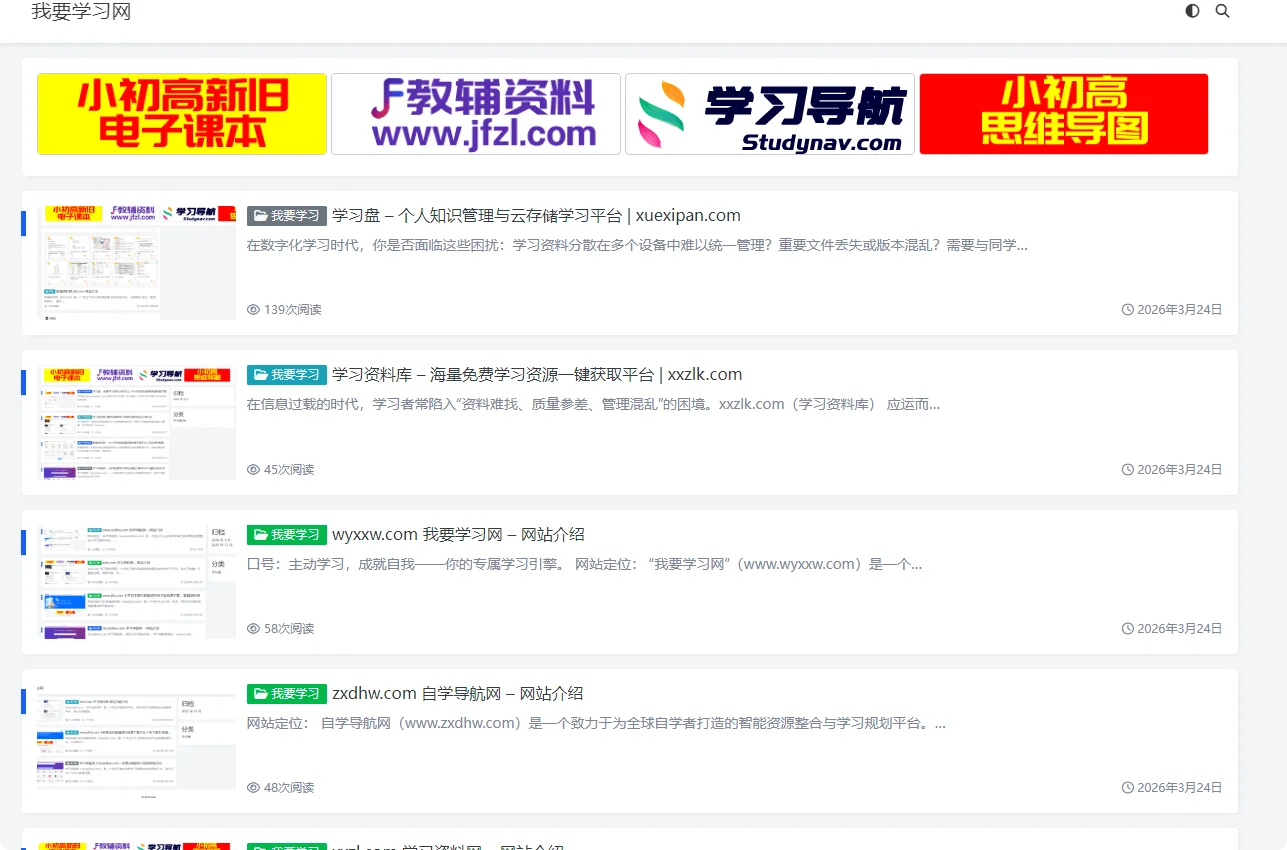Click the eye icon beside 45次阅读
The width and height of the screenshot is (1287, 850).
pyautogui.click(x=253, y=469)
